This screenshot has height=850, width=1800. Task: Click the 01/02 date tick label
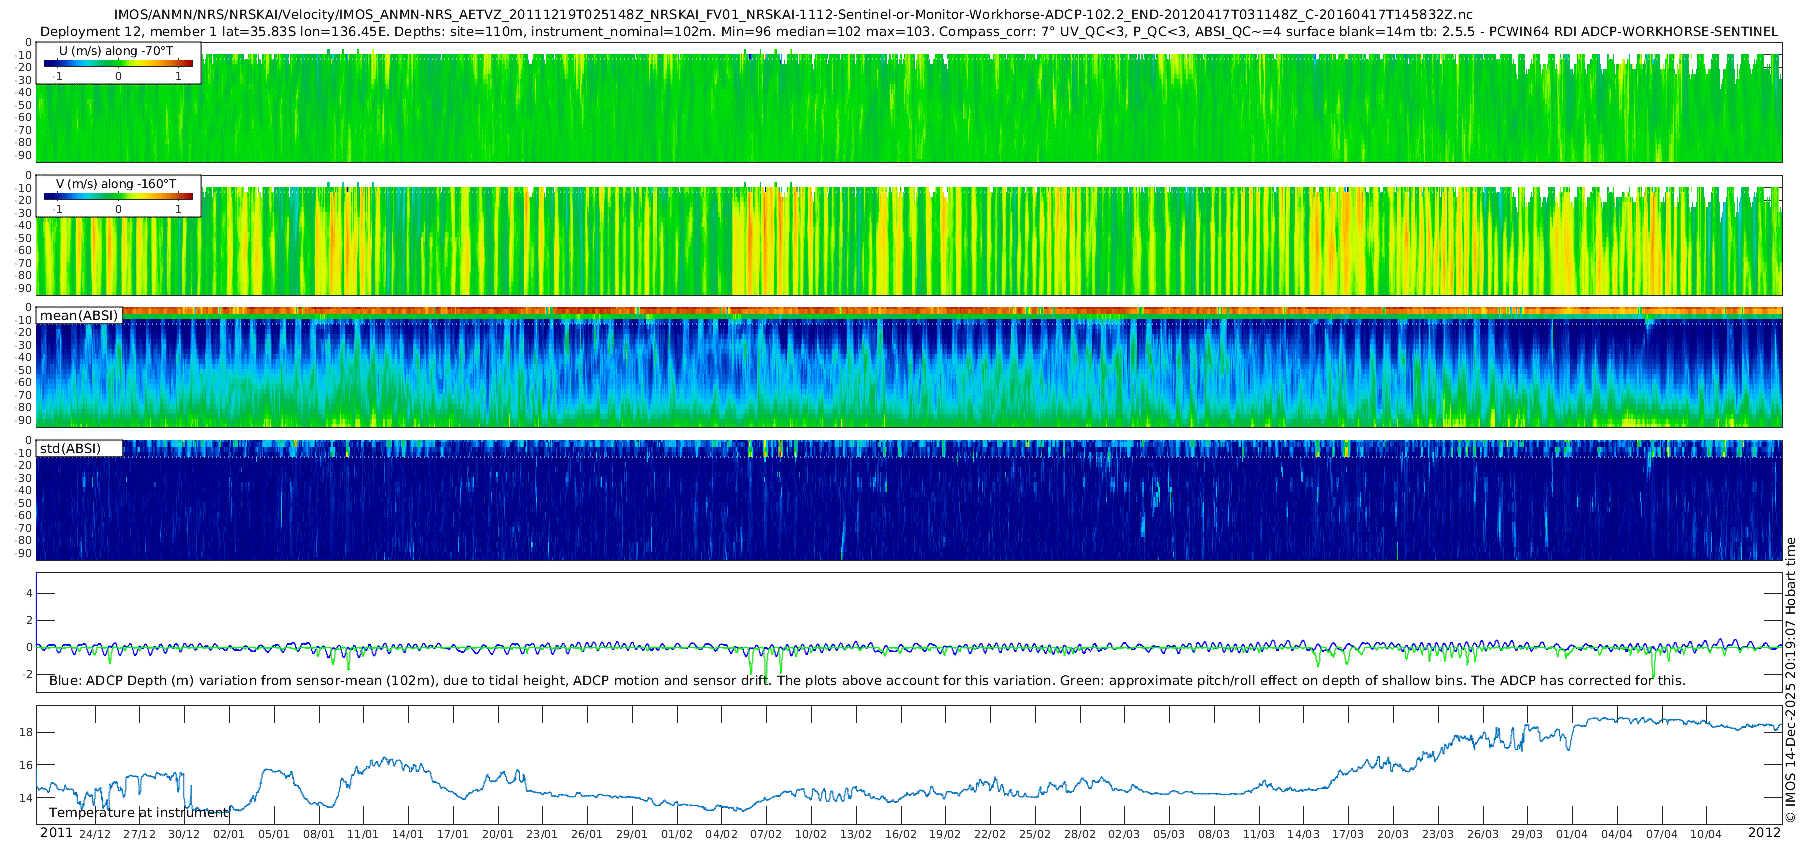pos(677,834)
